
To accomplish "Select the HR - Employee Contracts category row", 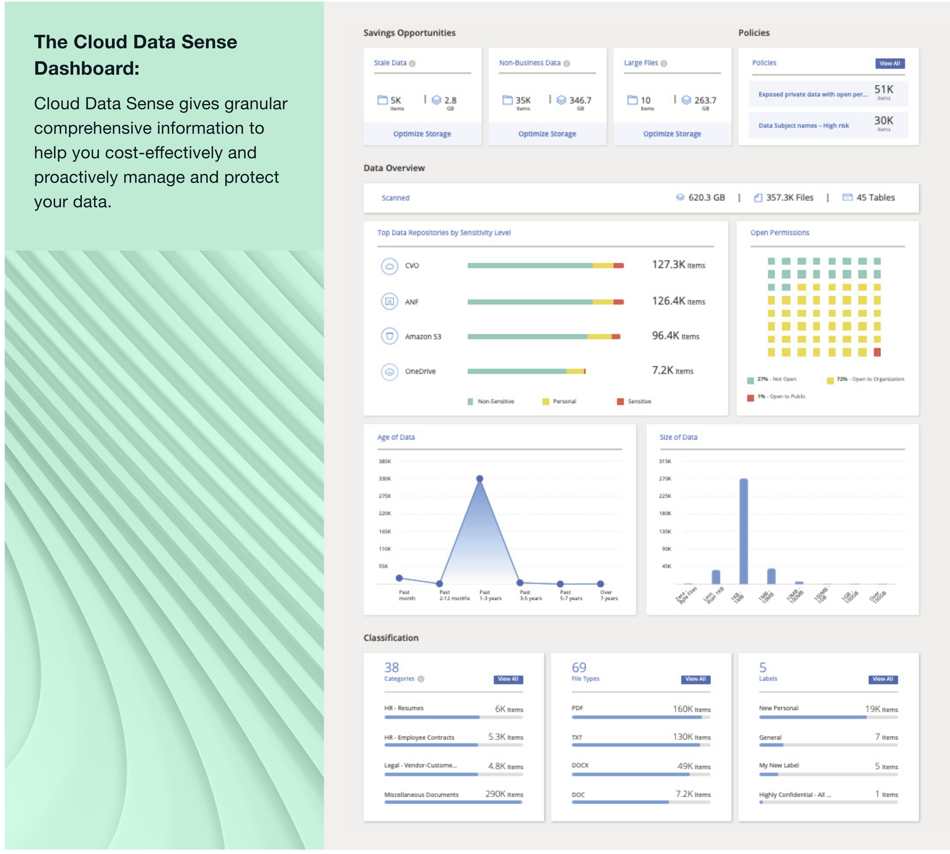I will tap(453, 740).
